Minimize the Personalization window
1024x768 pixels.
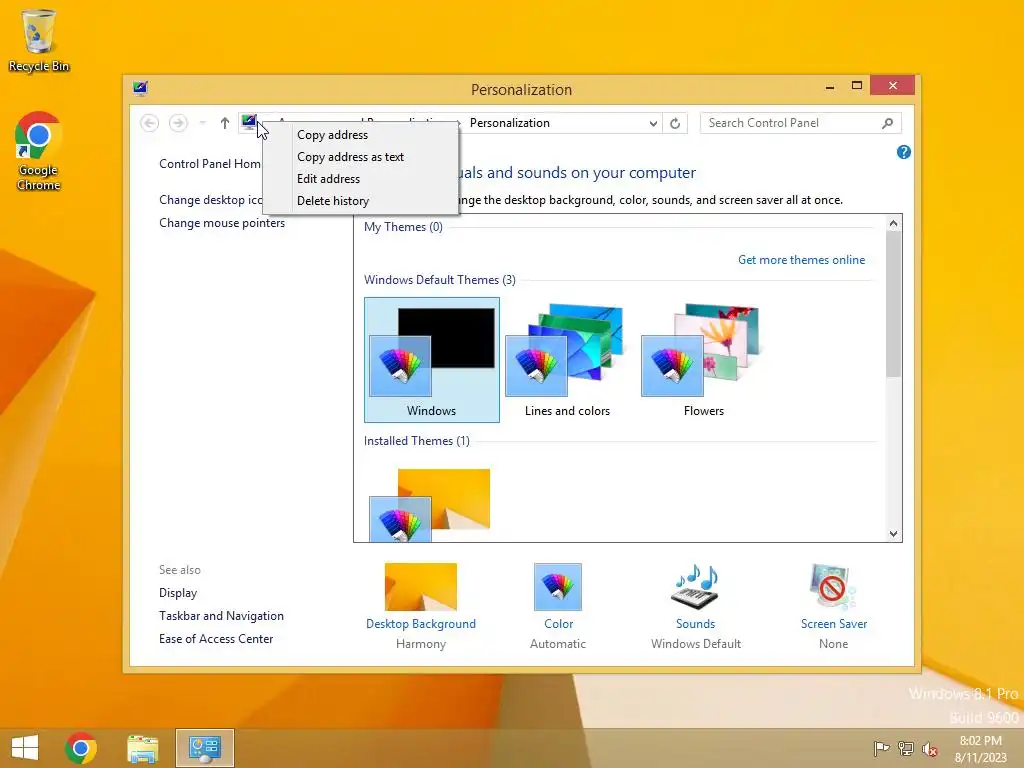pyautogui.click(x=829, y=86)
